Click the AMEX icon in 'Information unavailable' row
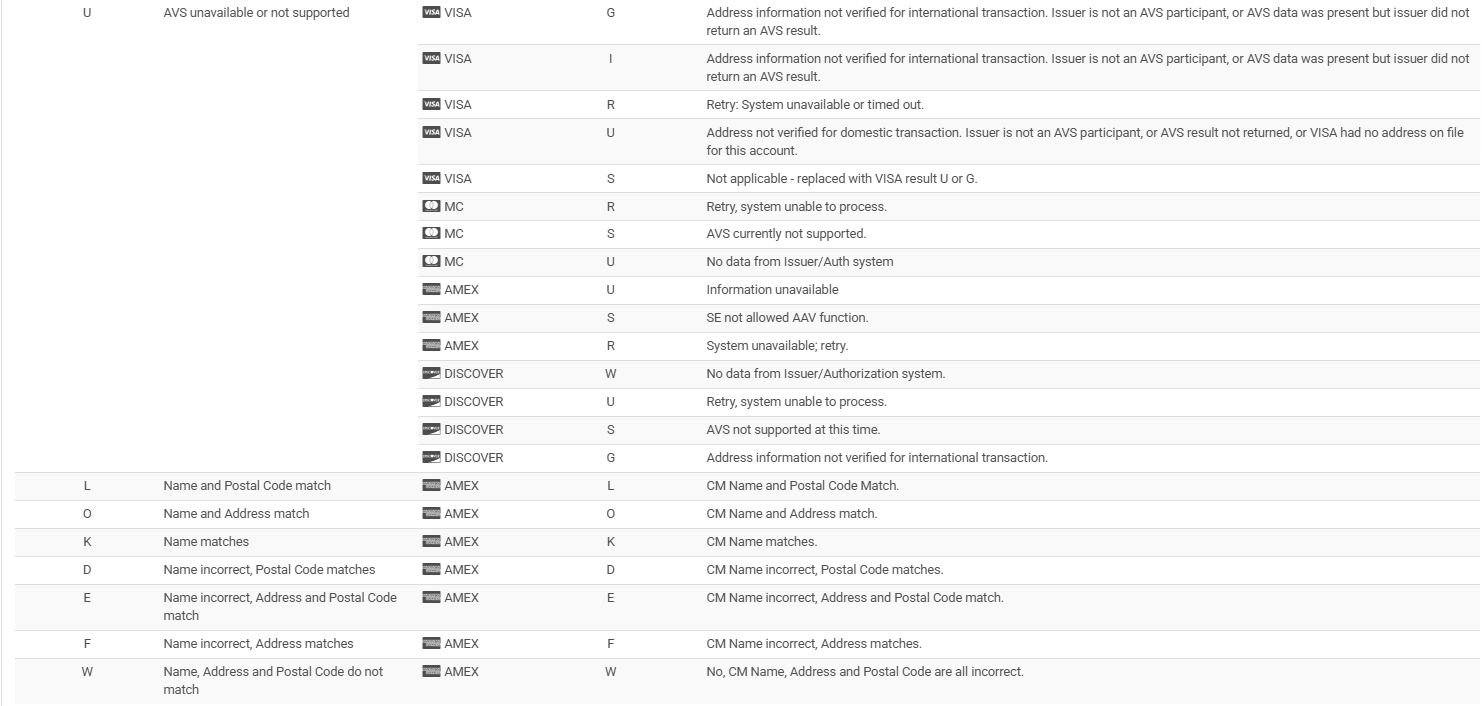Image resolution: width=1482 pixels, height=706 pixels. click(431, 289)
